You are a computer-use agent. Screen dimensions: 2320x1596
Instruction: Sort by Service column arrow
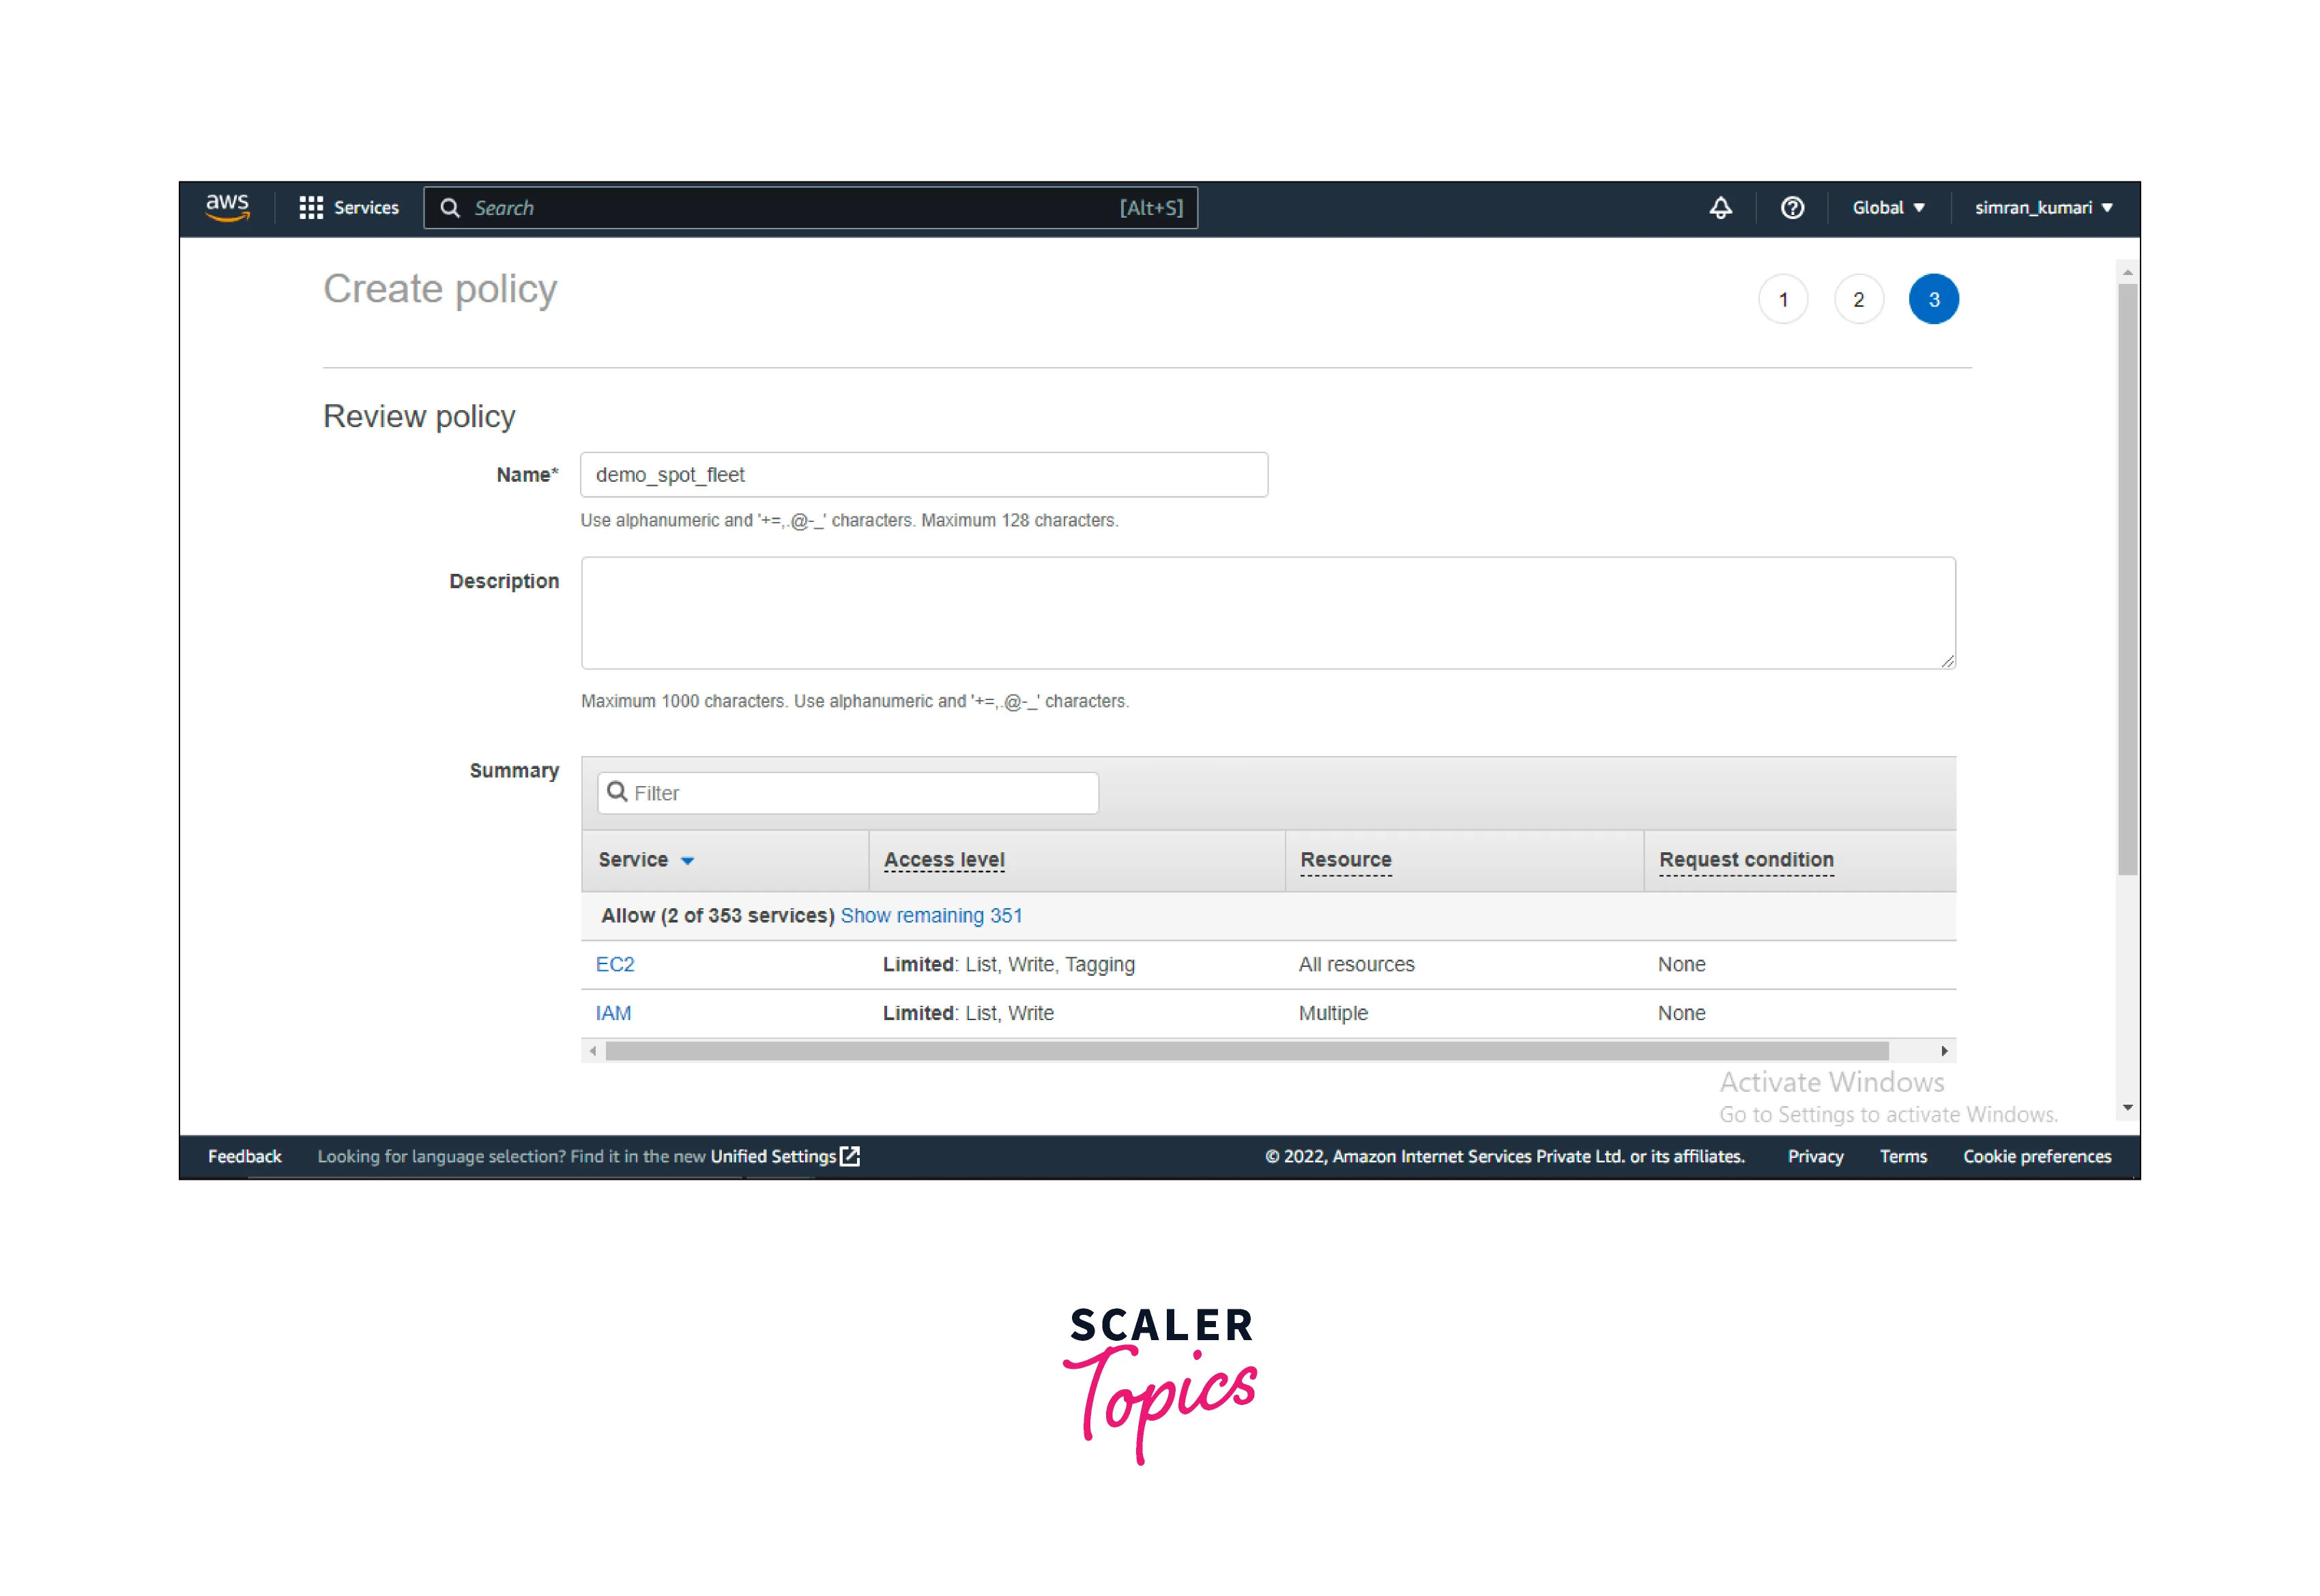click(687, 860)
